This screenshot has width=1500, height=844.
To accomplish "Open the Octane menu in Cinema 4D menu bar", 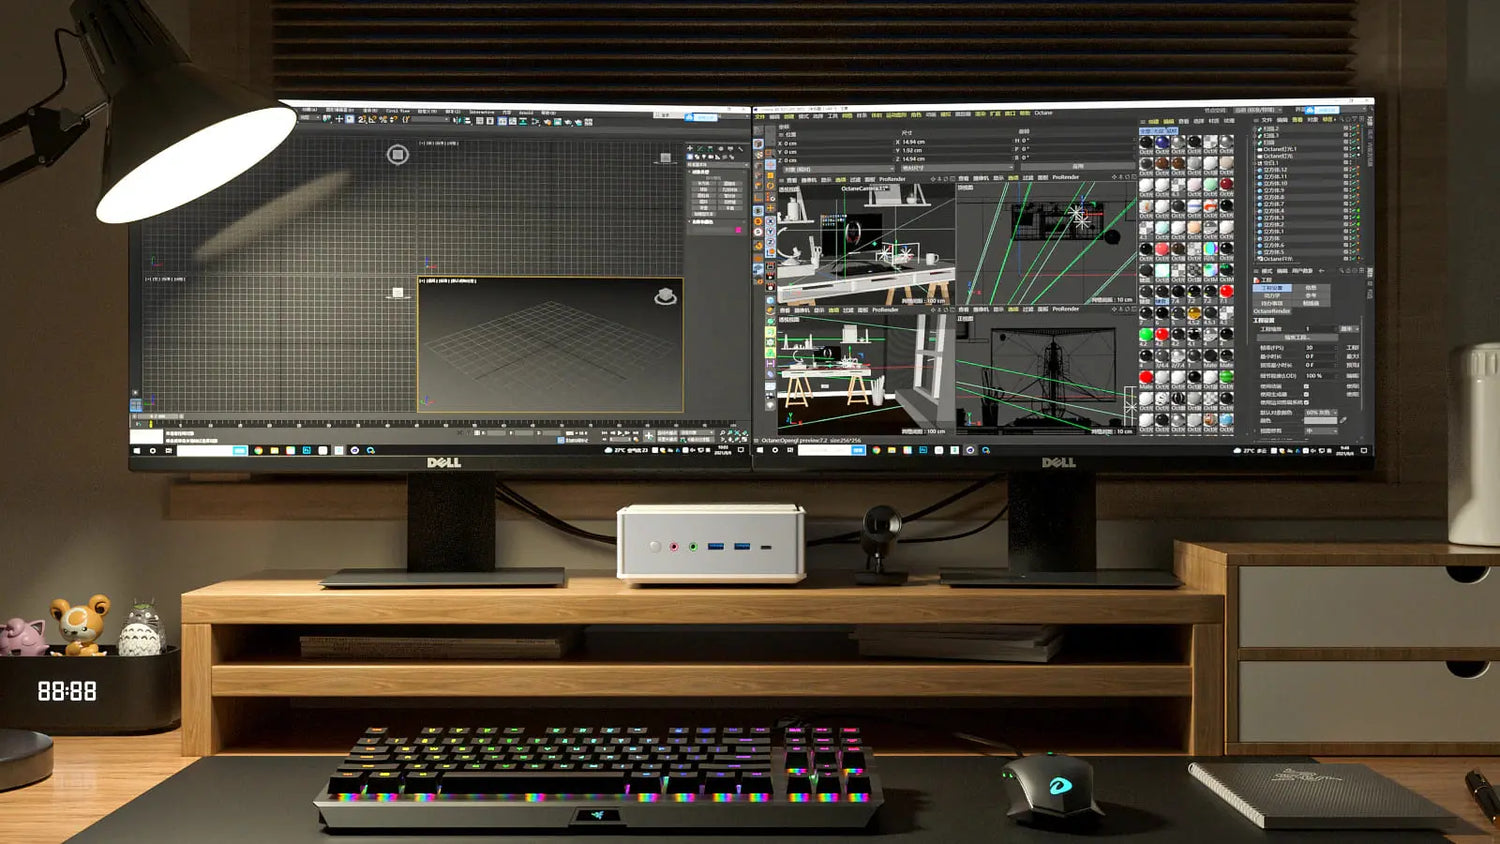I will pyautogui.click(x=1043, y=113).
